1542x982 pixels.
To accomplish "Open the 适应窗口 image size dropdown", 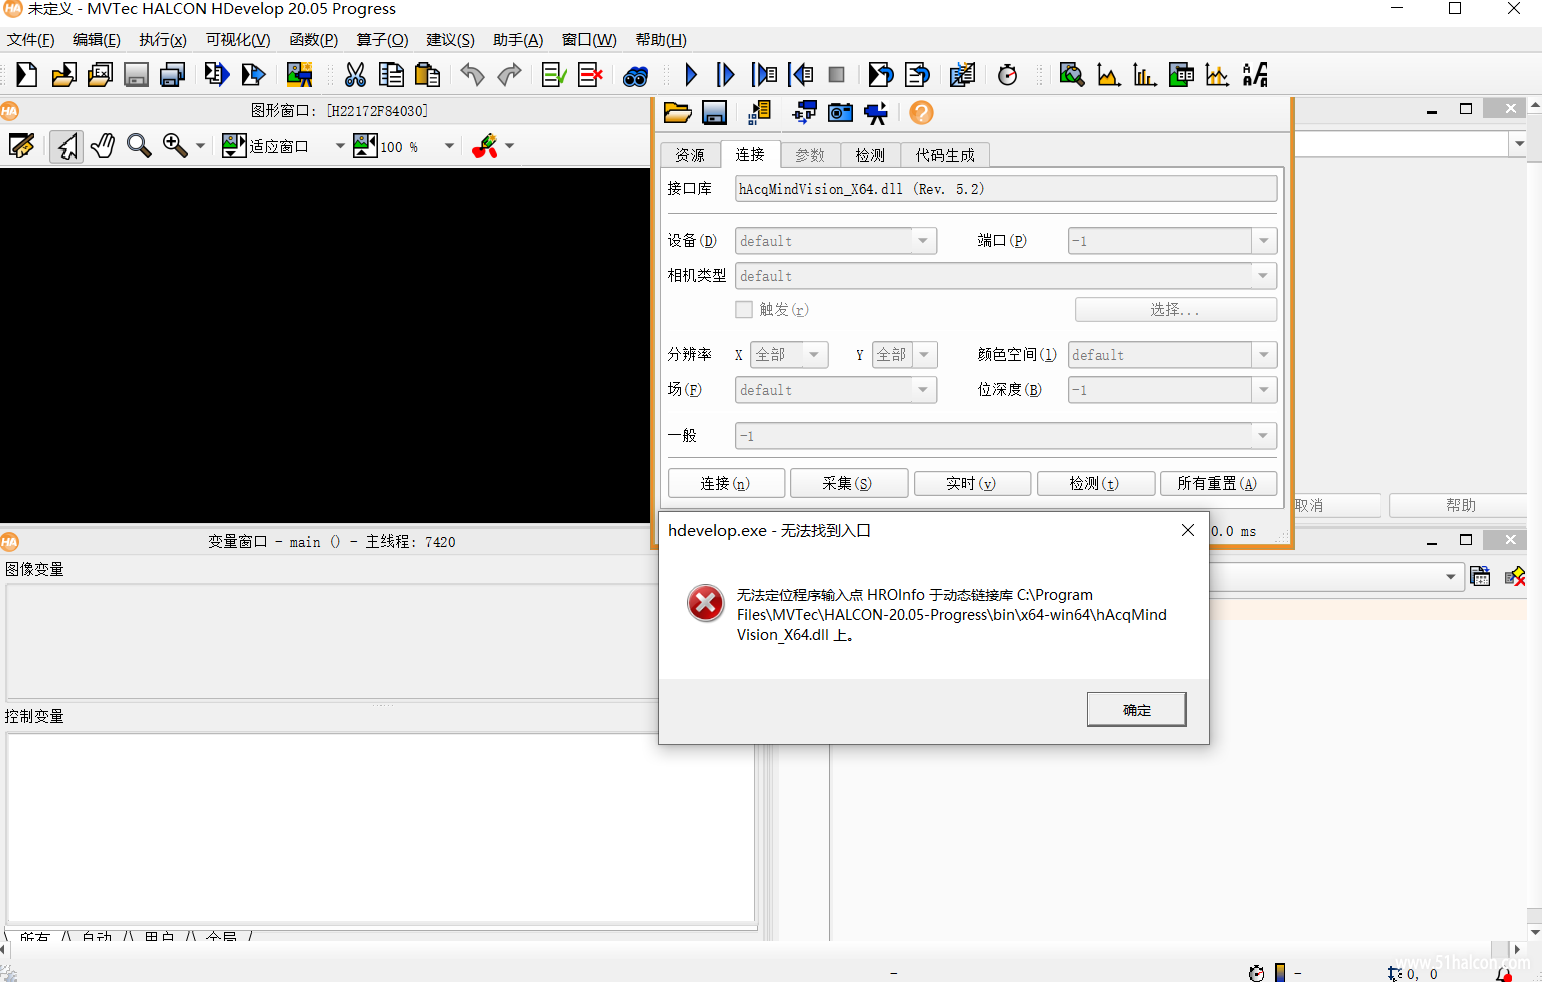I will (340, 146).
